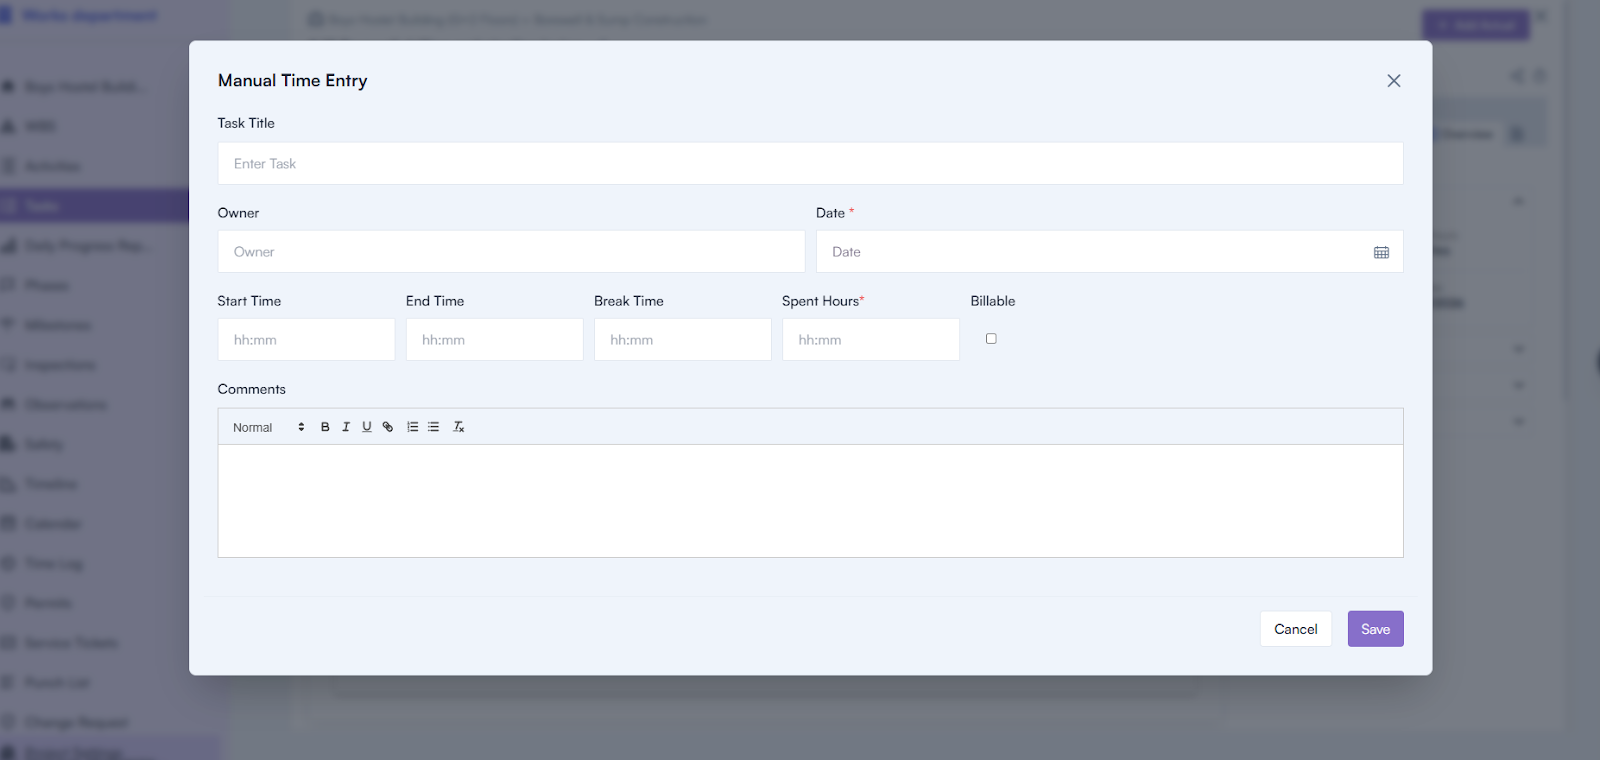Insert a link using the link icon

click(388, 427)
